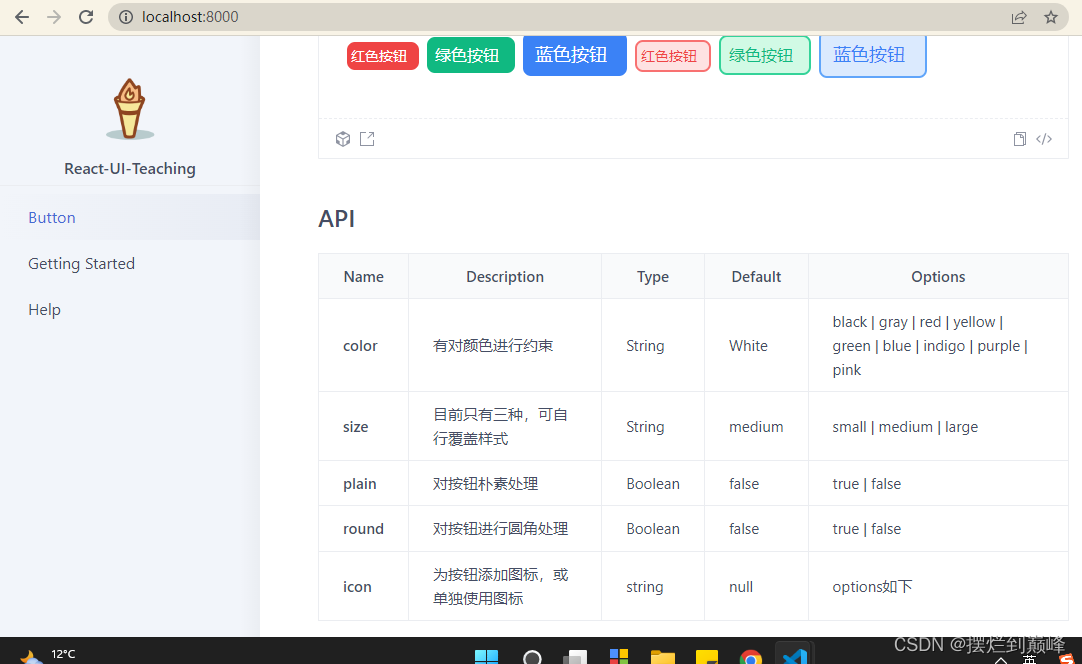Open the Help page from the sidebar
1082x664 pixels.
pos(44,309)
